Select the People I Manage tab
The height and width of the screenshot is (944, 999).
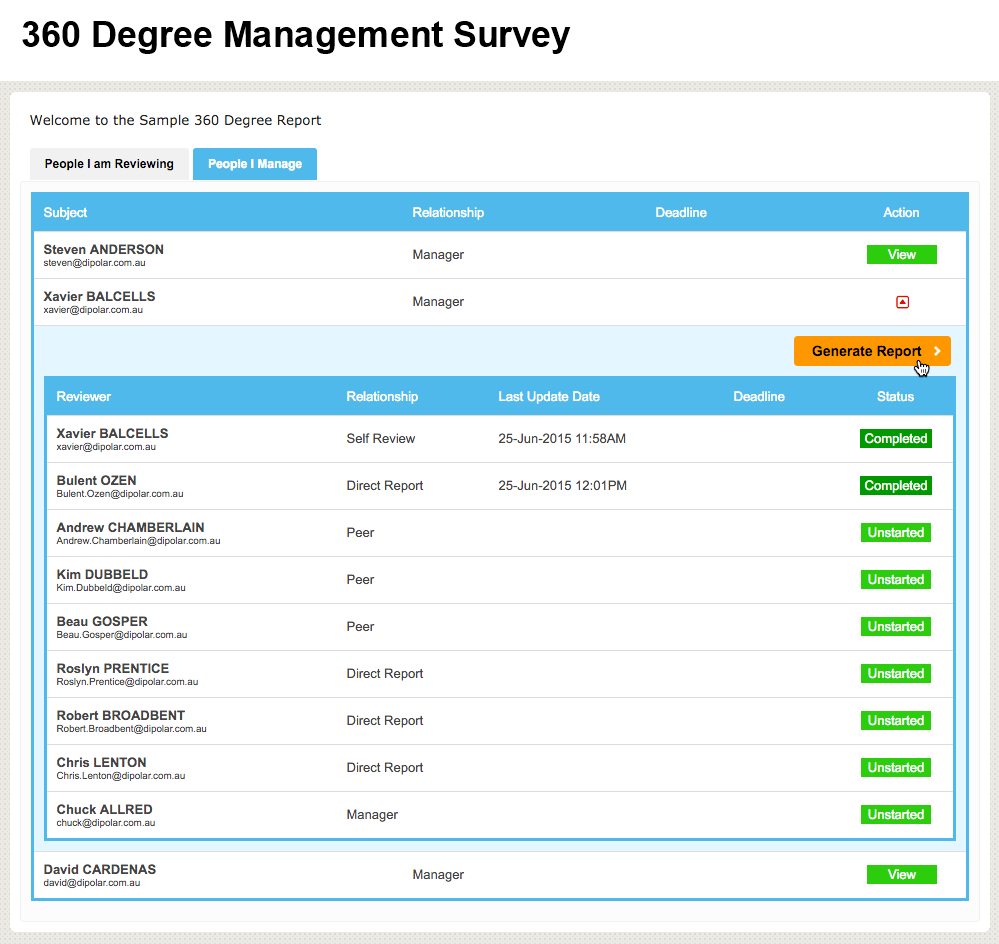click(x=255, y=163)
